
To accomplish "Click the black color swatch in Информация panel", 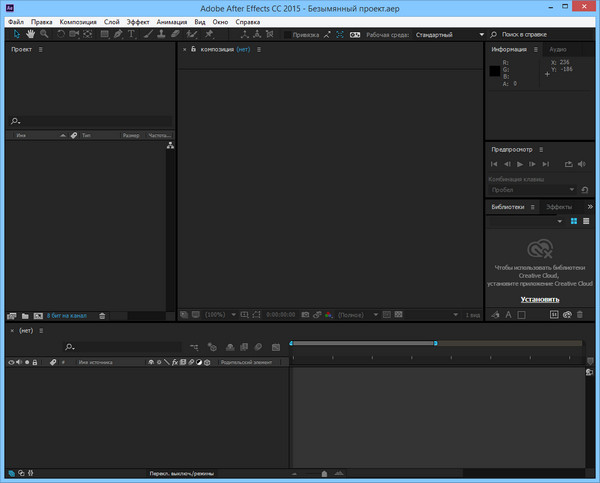I will [494, 71].
